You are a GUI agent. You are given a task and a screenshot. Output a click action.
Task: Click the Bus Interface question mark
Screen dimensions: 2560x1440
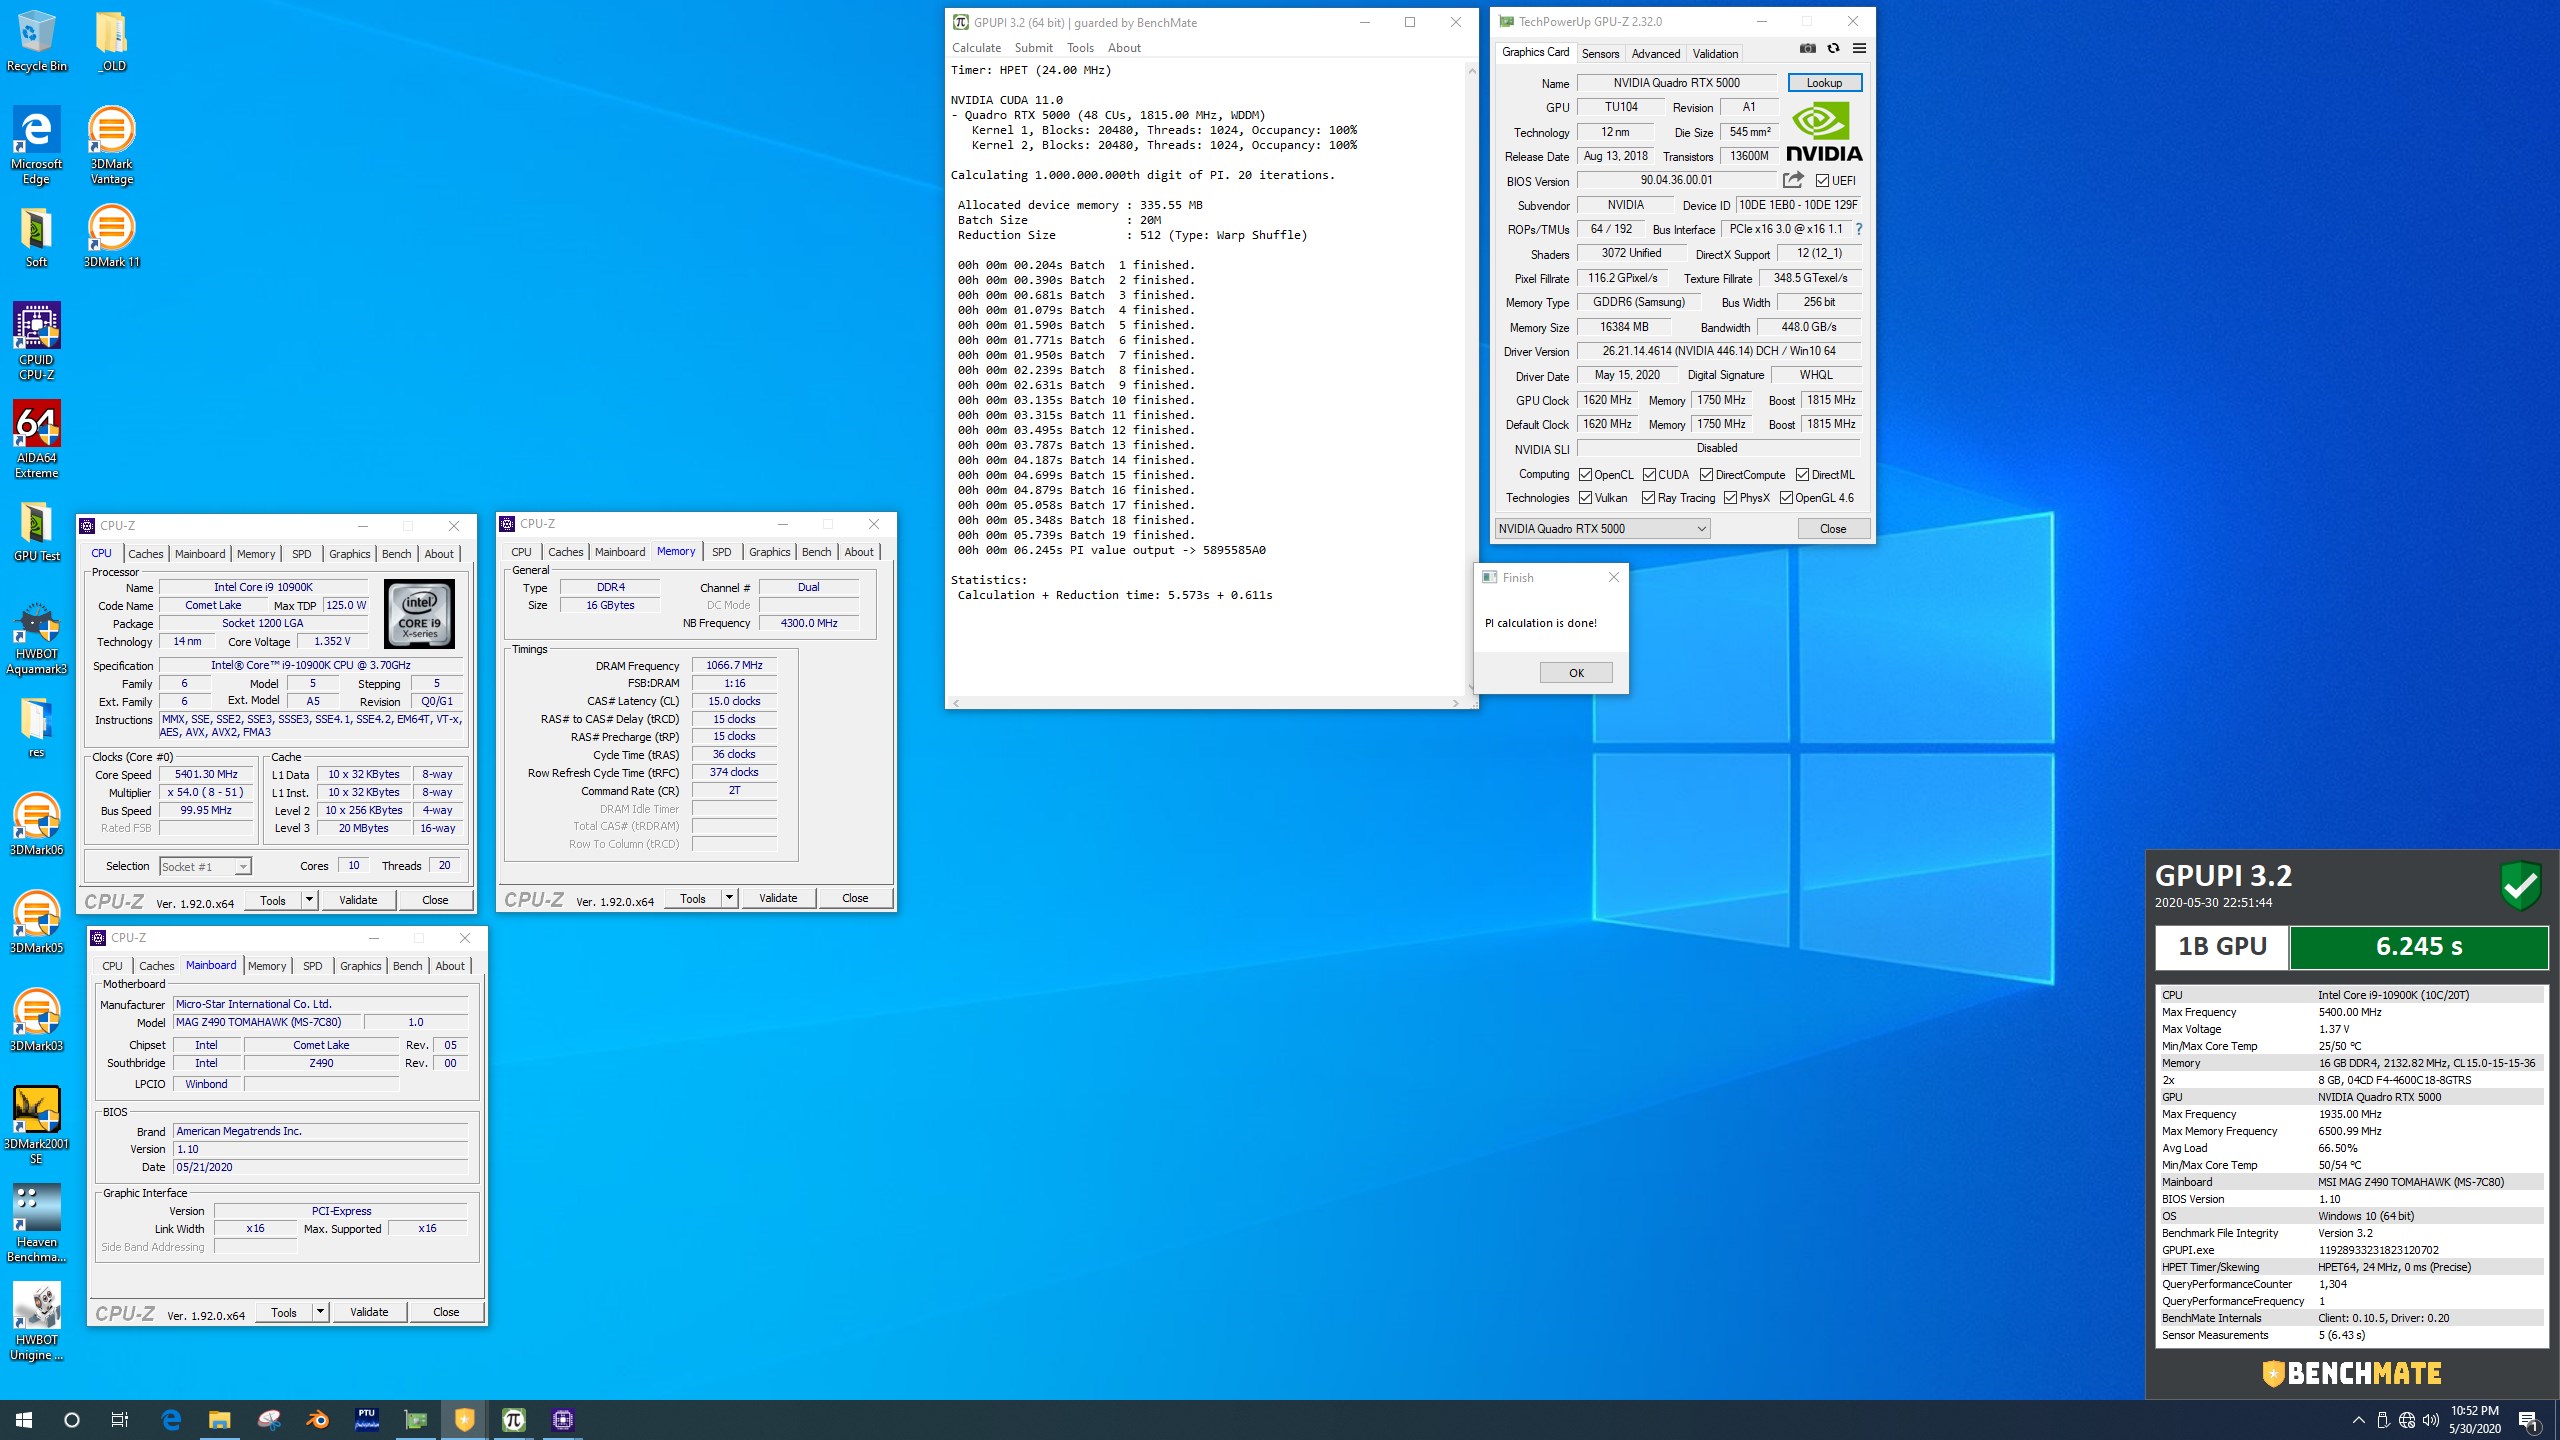click(1858, 229)
